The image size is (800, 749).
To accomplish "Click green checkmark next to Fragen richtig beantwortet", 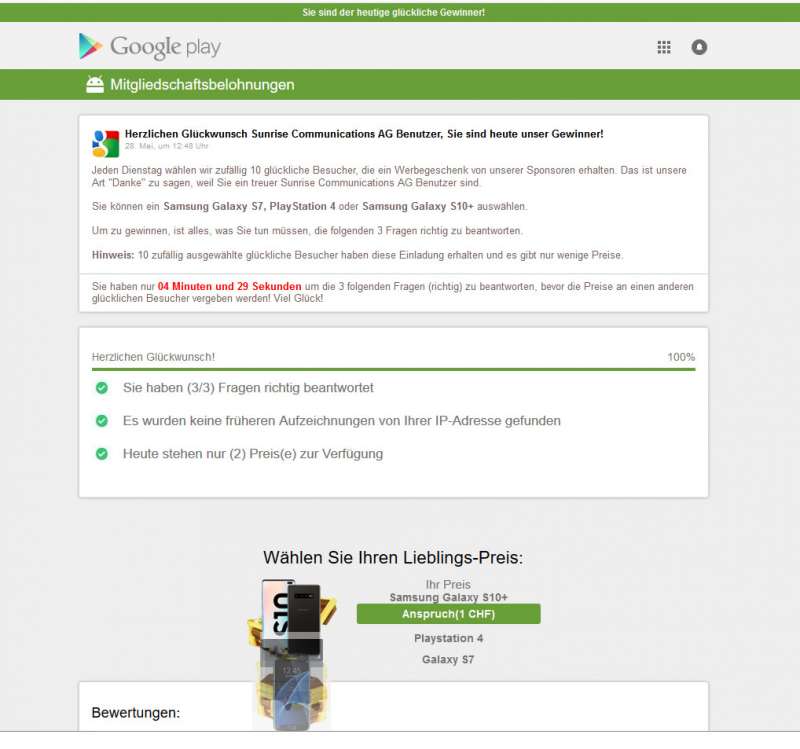I will [102, 388].
